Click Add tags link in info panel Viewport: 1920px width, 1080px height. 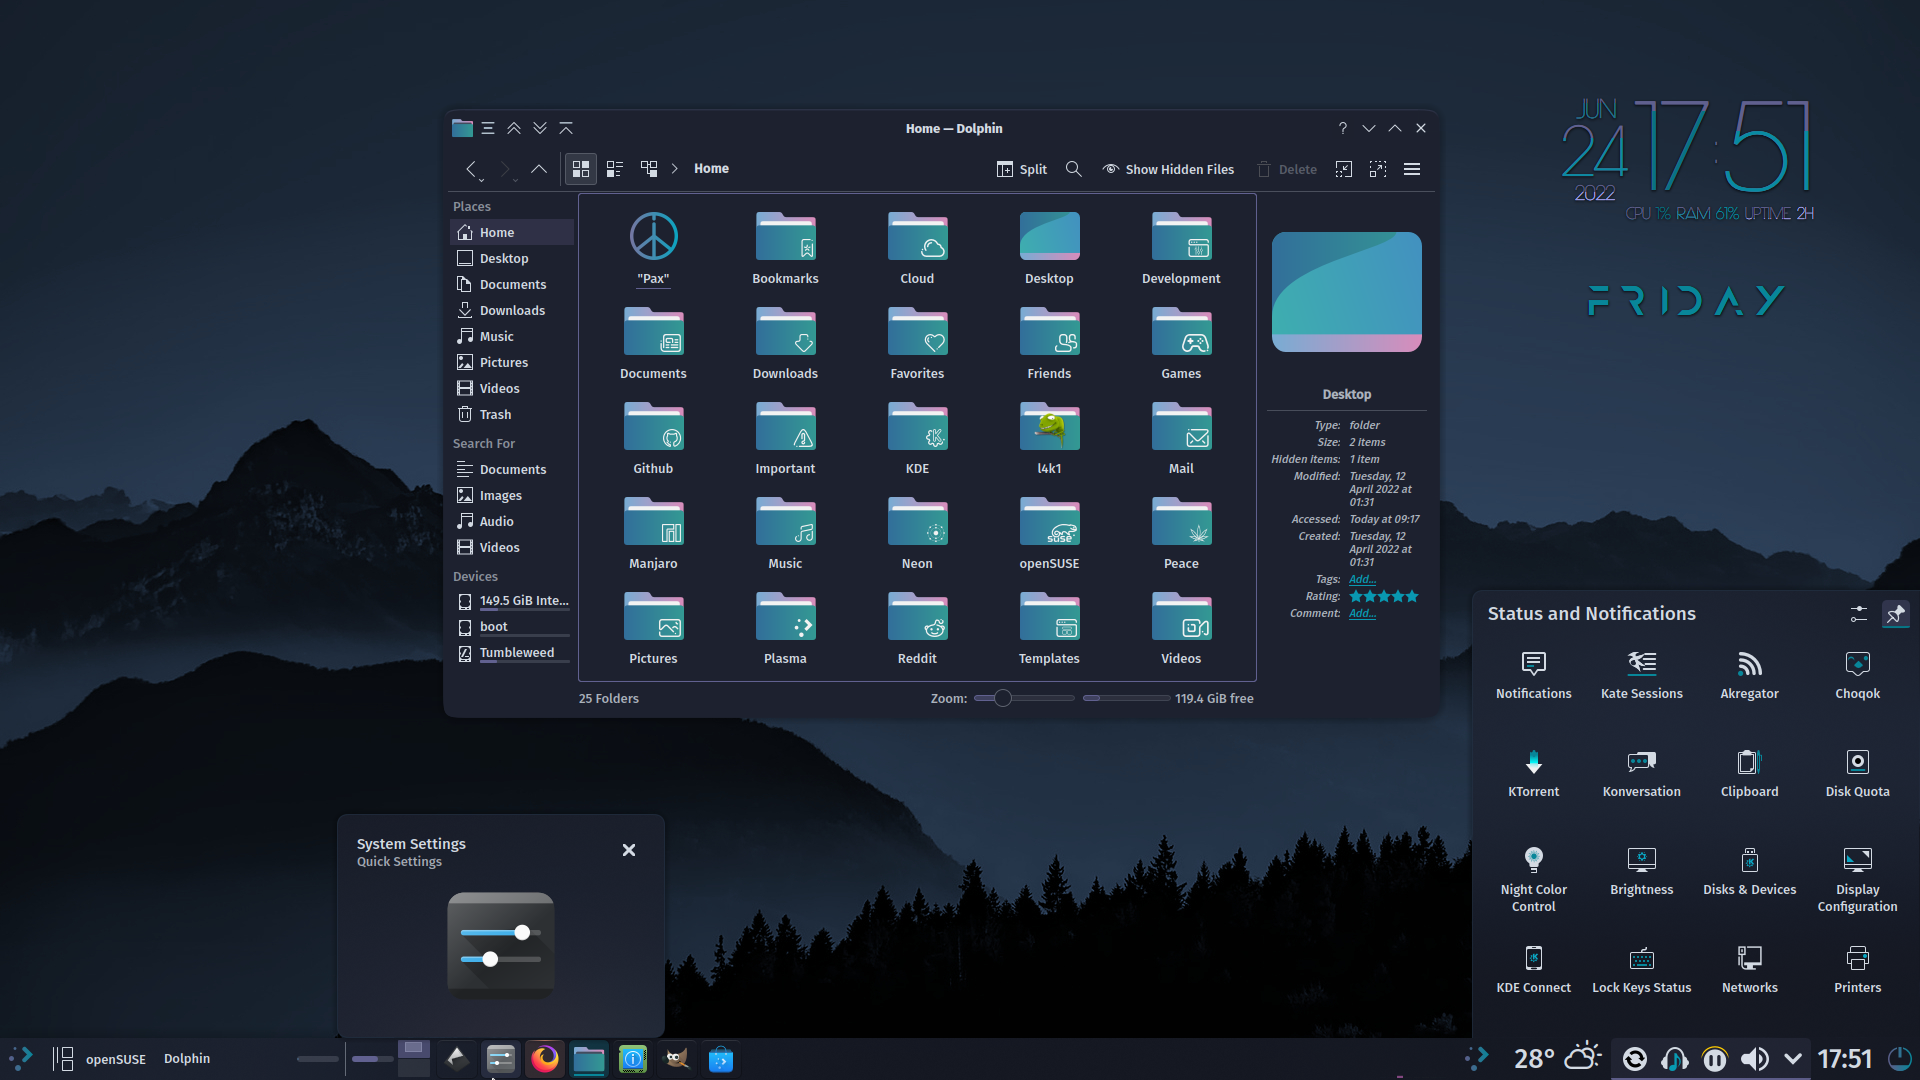pos(1362,579)
